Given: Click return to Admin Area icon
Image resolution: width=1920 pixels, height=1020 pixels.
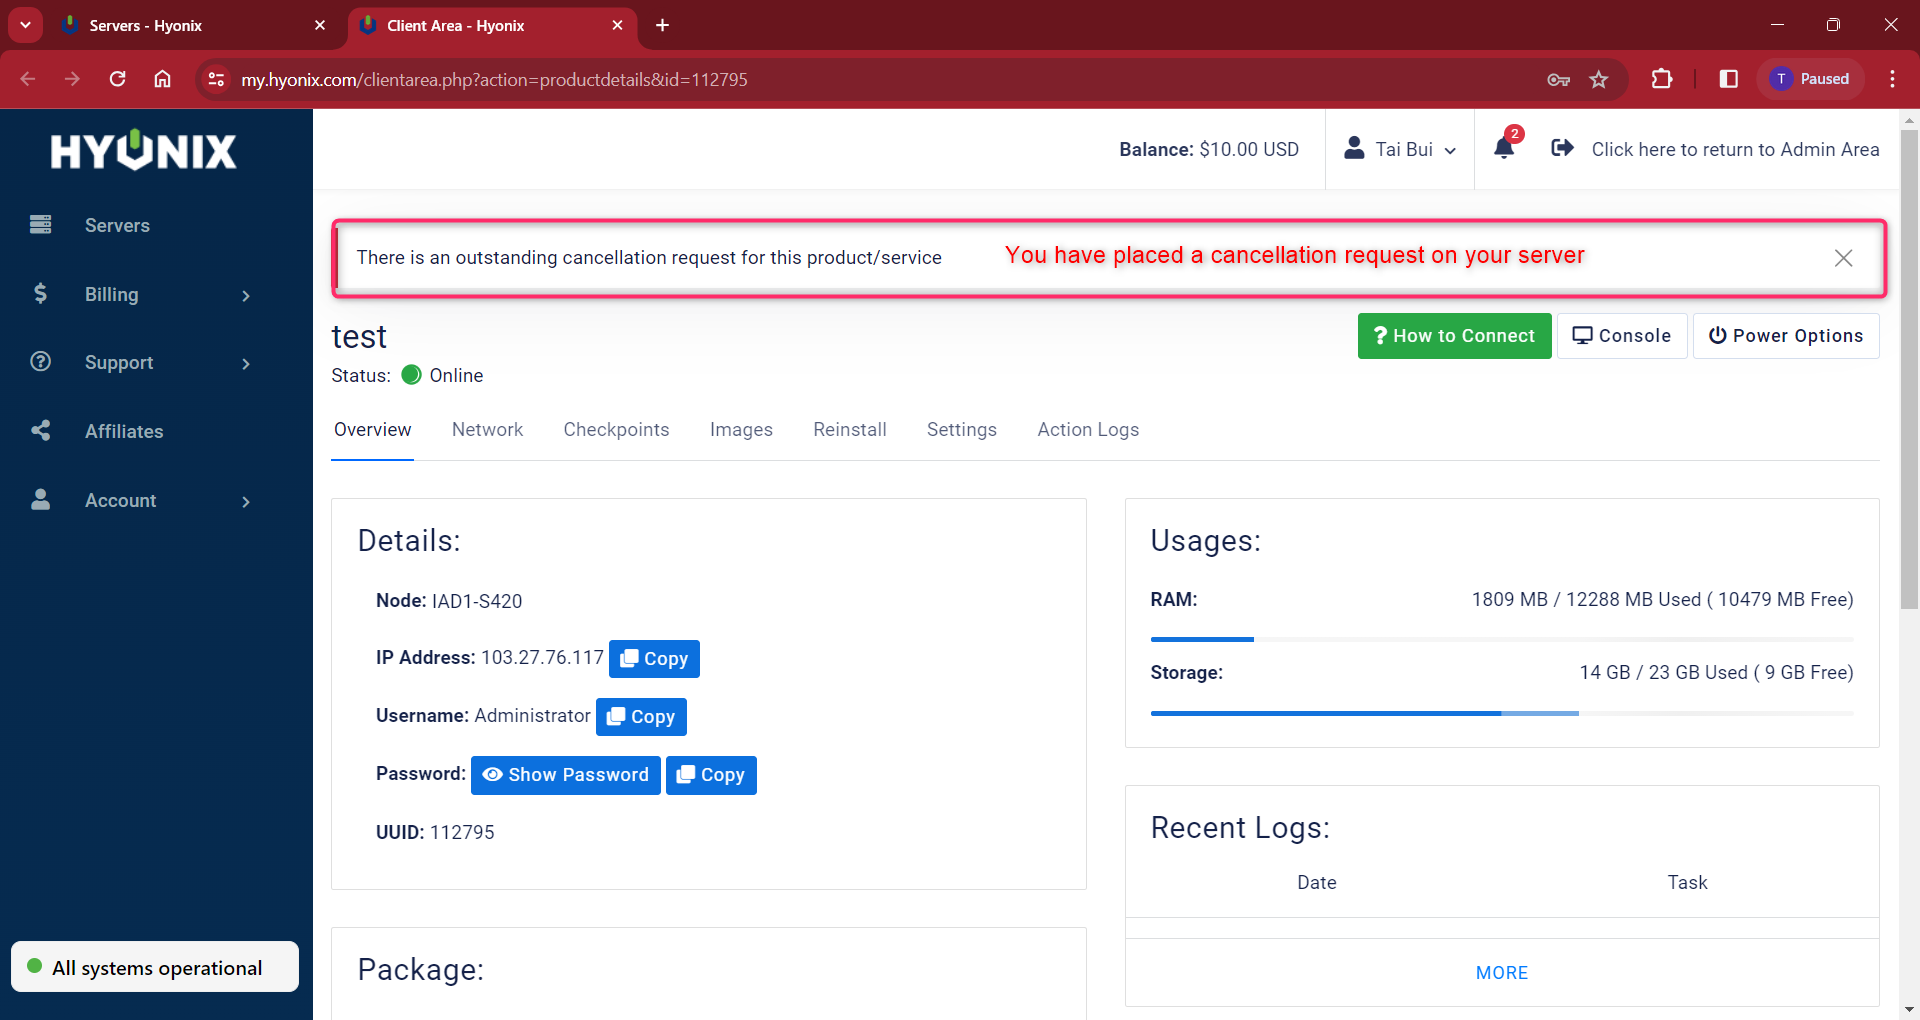Looking at the screenshot, I should point(1562,148).
